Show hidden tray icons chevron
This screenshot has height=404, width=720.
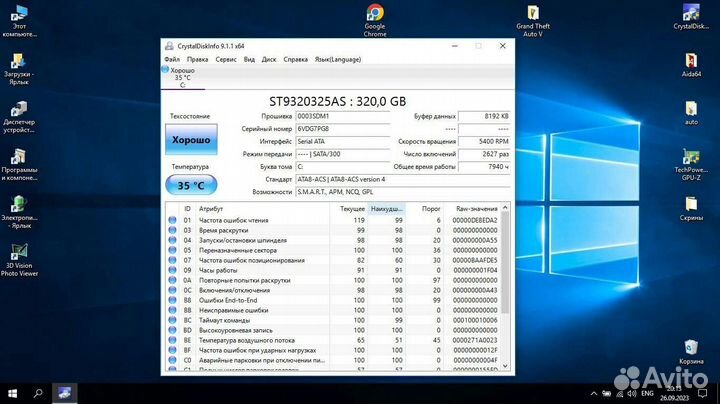click(594, 393)
